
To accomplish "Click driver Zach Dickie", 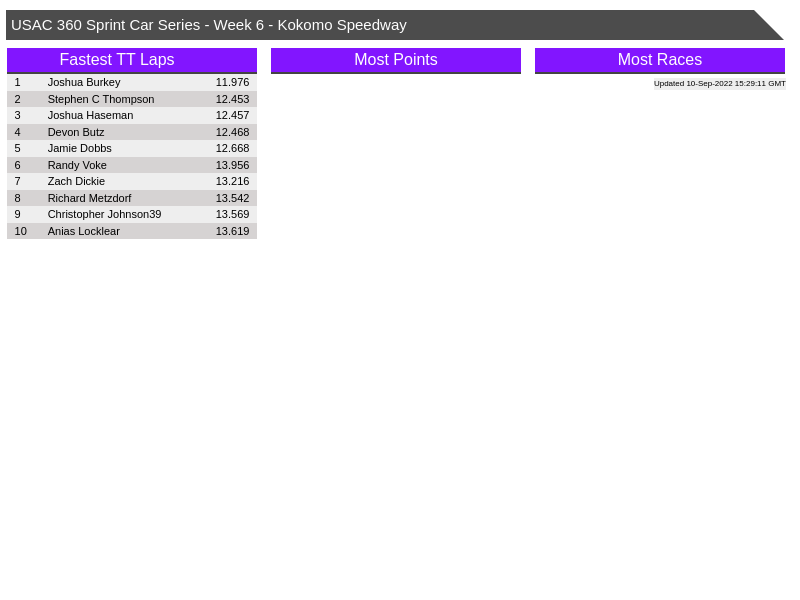I will coord(76,181).
